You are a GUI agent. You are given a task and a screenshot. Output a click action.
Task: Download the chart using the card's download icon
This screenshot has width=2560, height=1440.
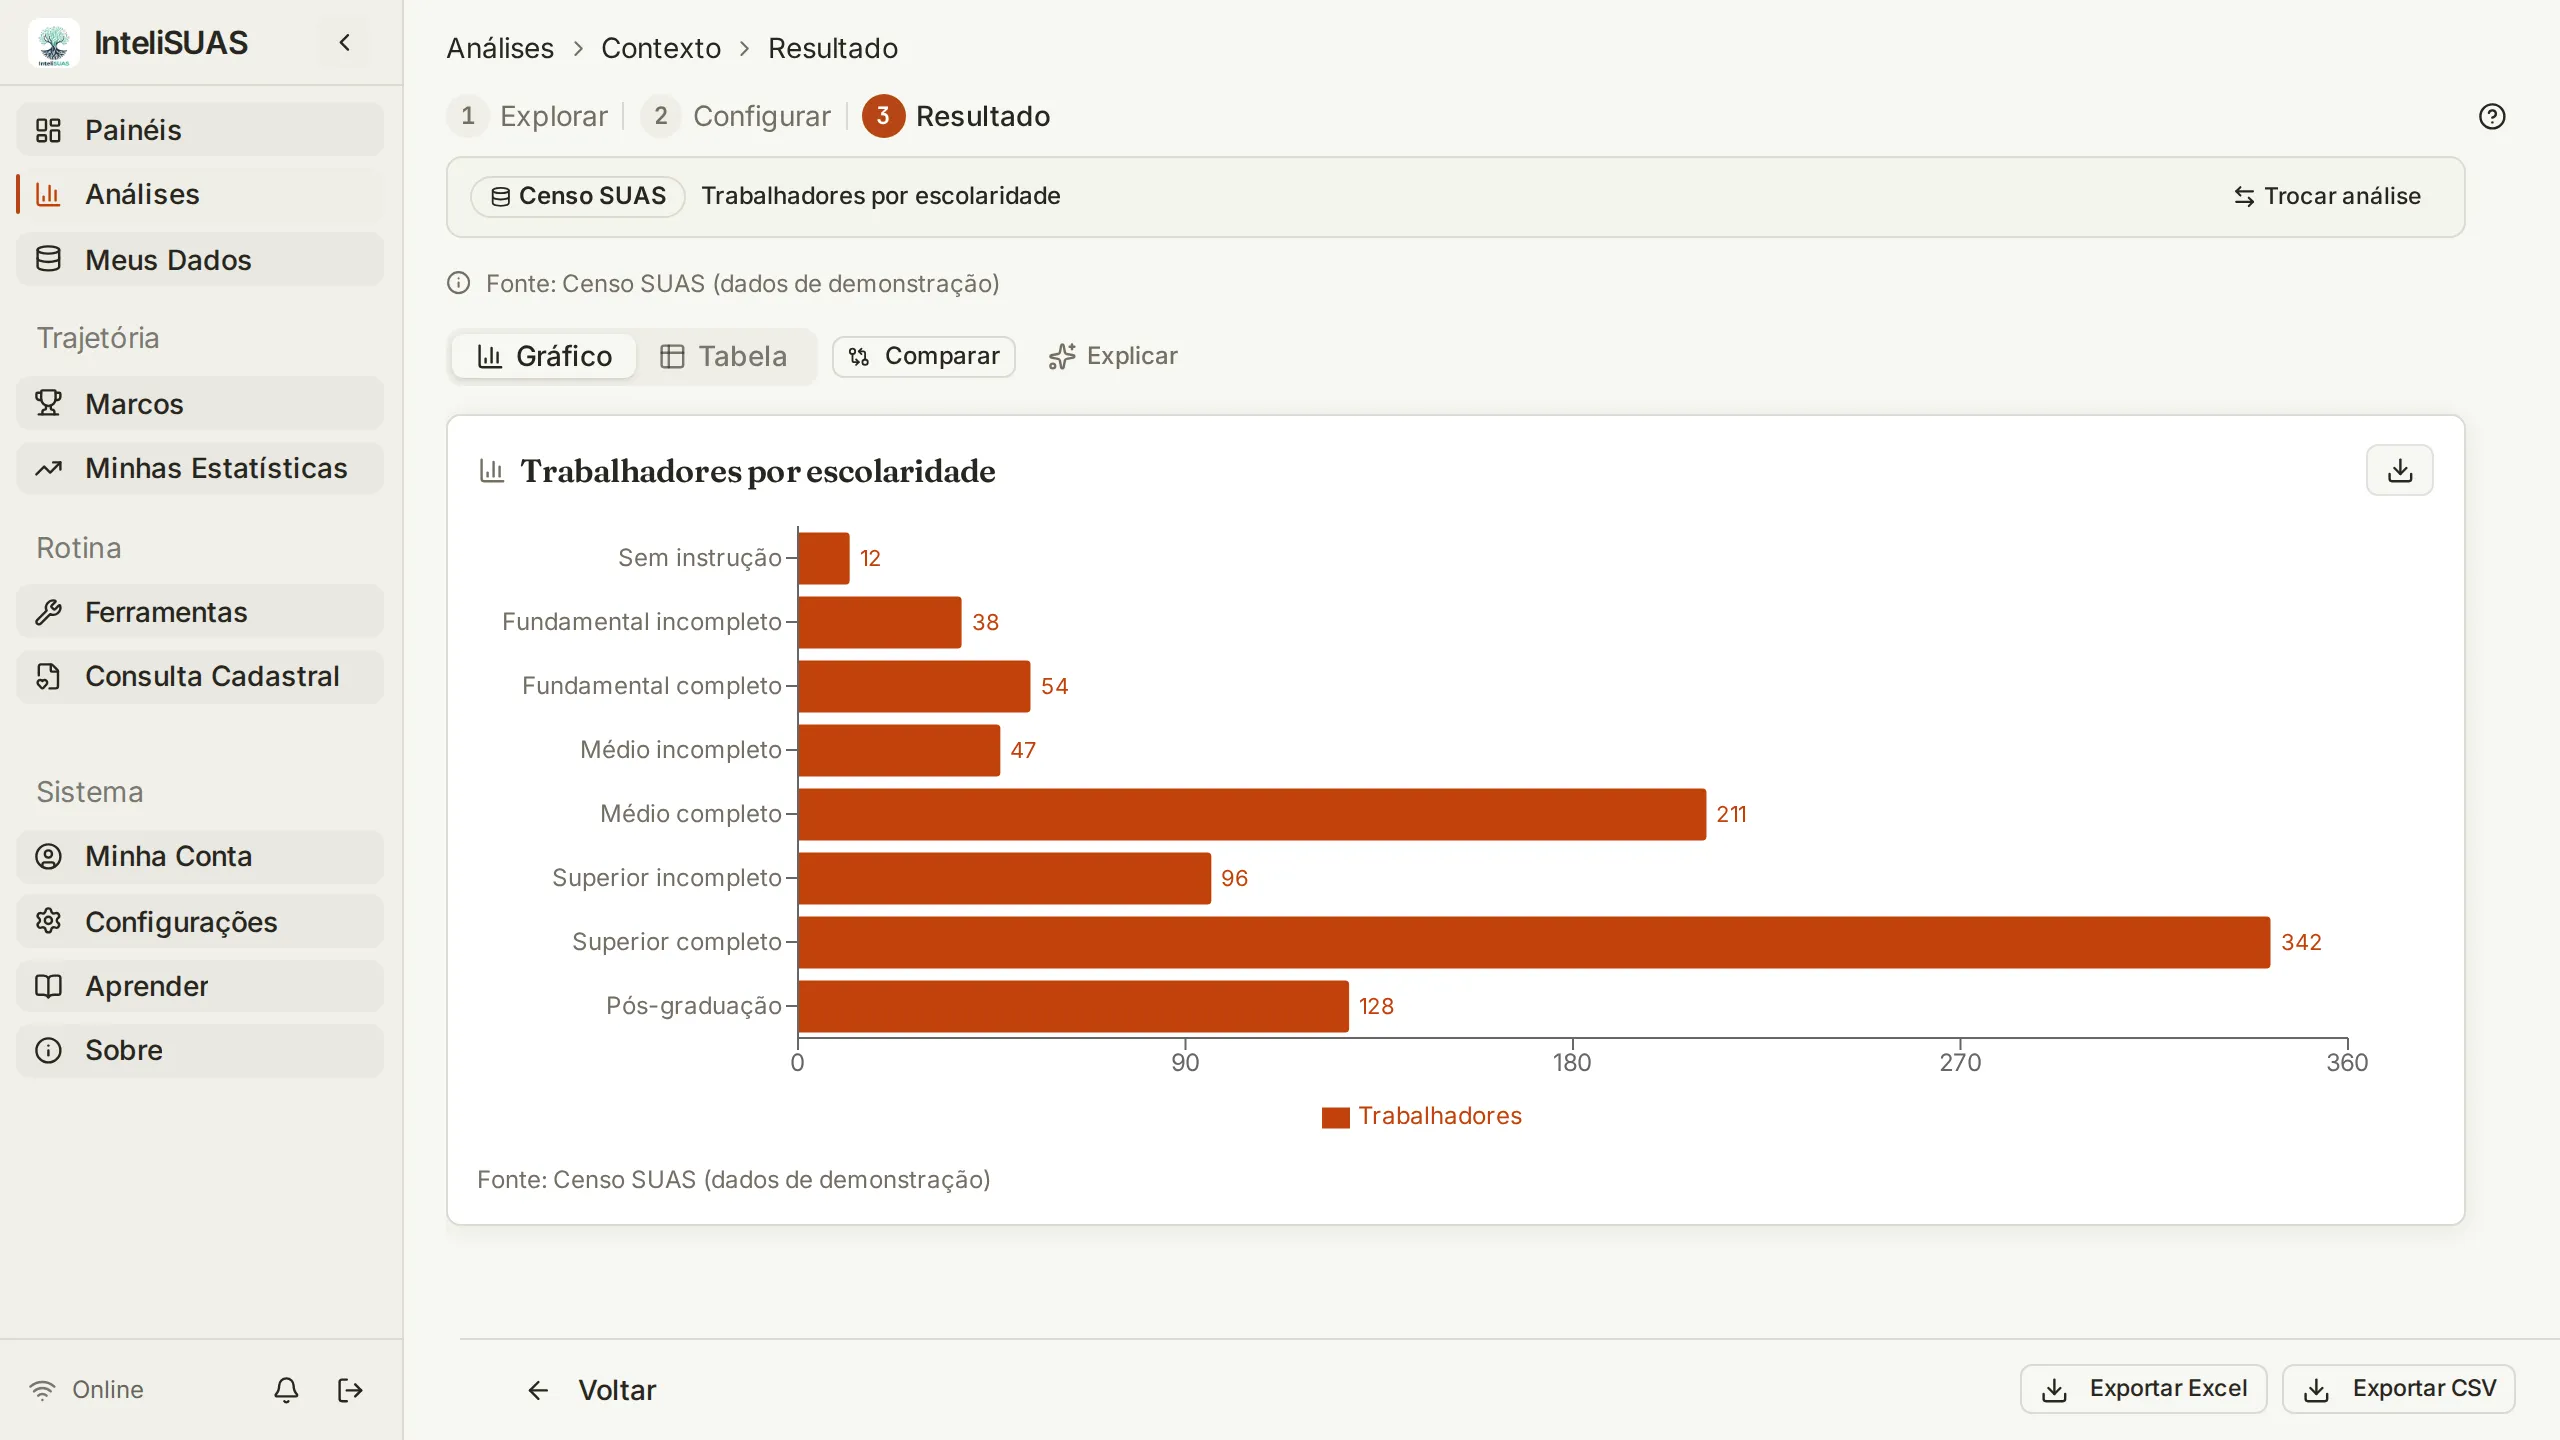click(2399, 470)
